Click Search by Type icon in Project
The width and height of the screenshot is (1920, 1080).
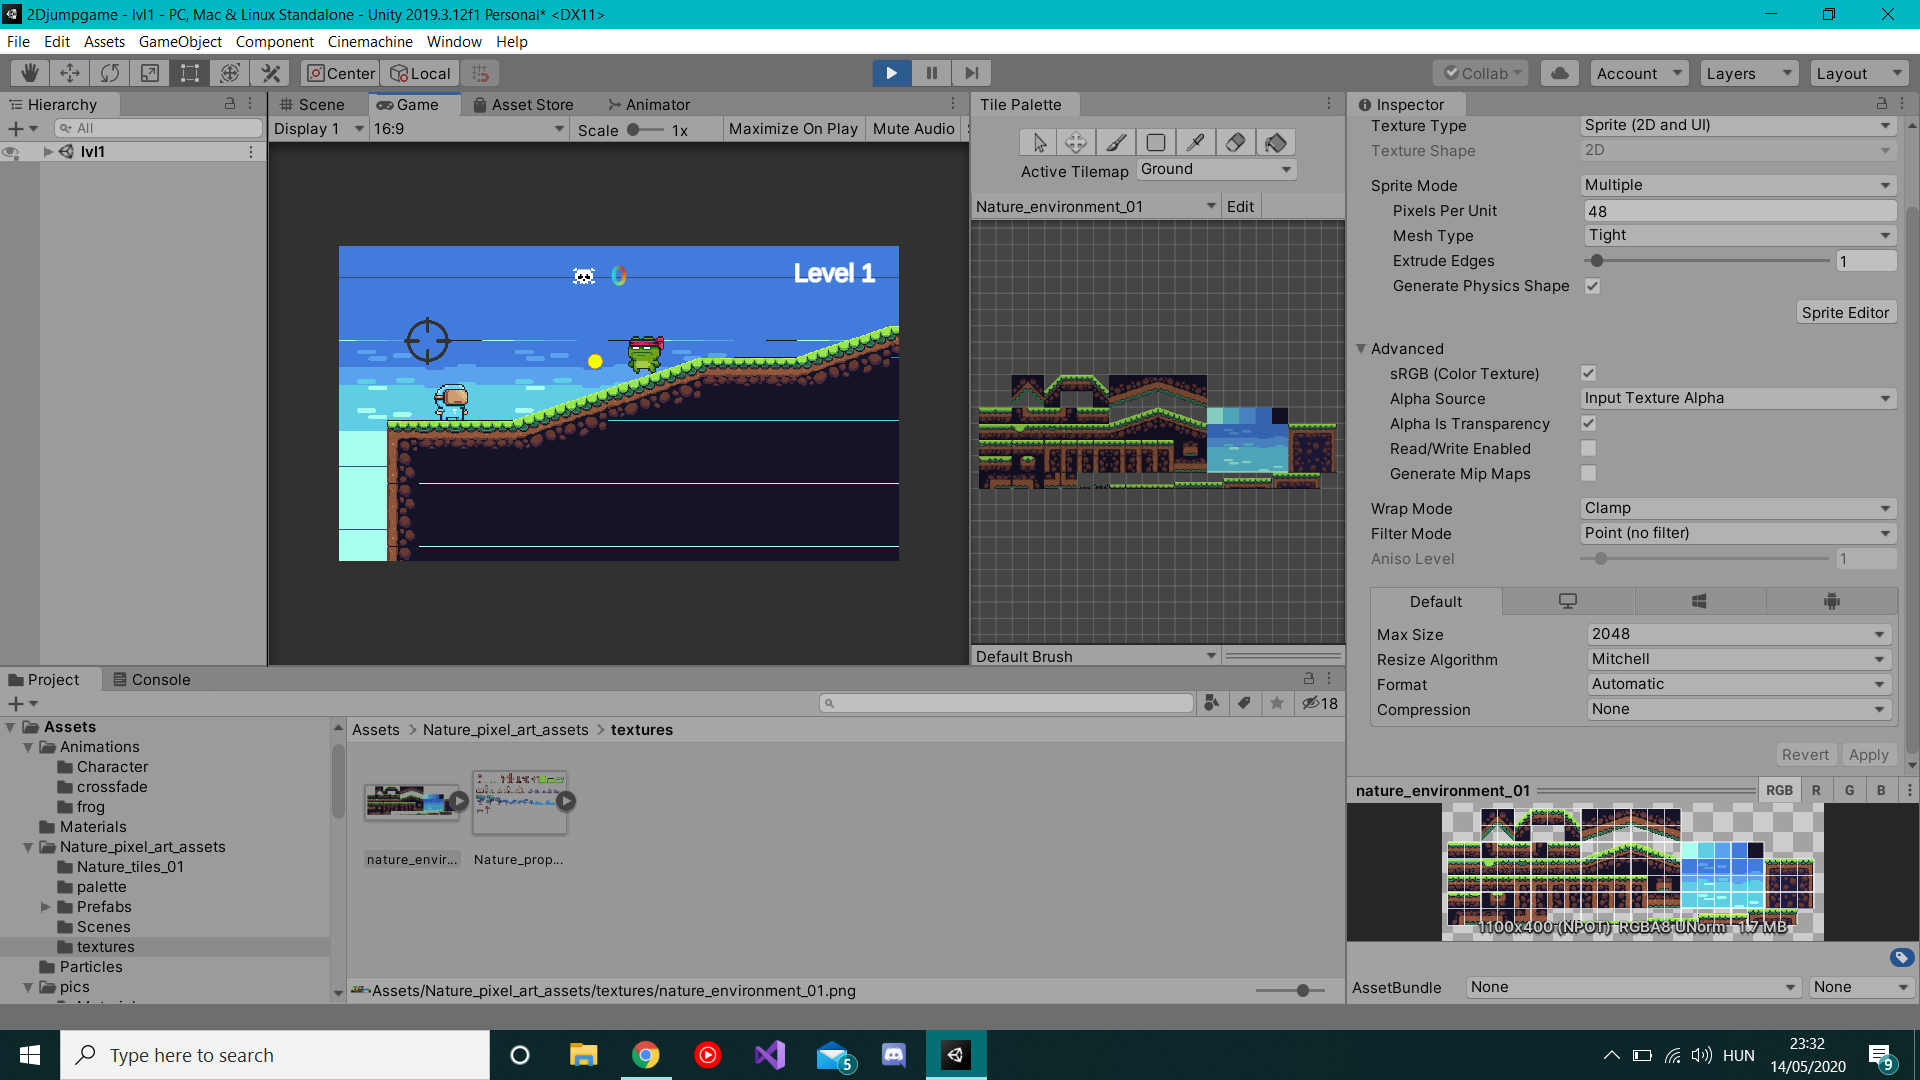[x=1212, y=703]
